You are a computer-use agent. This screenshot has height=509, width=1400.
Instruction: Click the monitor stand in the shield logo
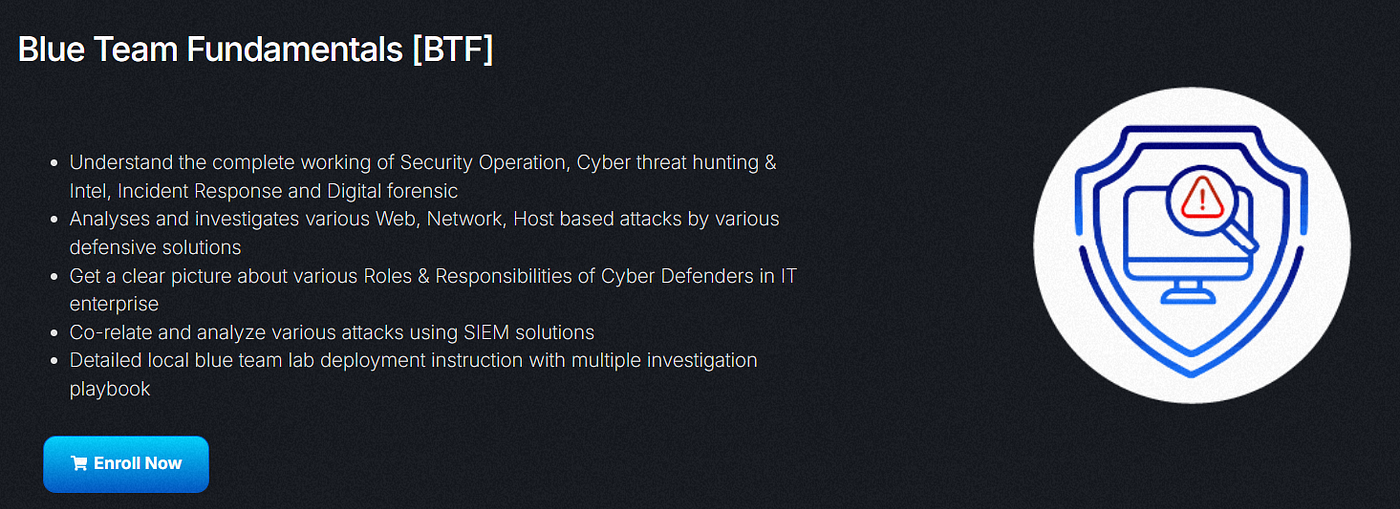point(1189,292)
